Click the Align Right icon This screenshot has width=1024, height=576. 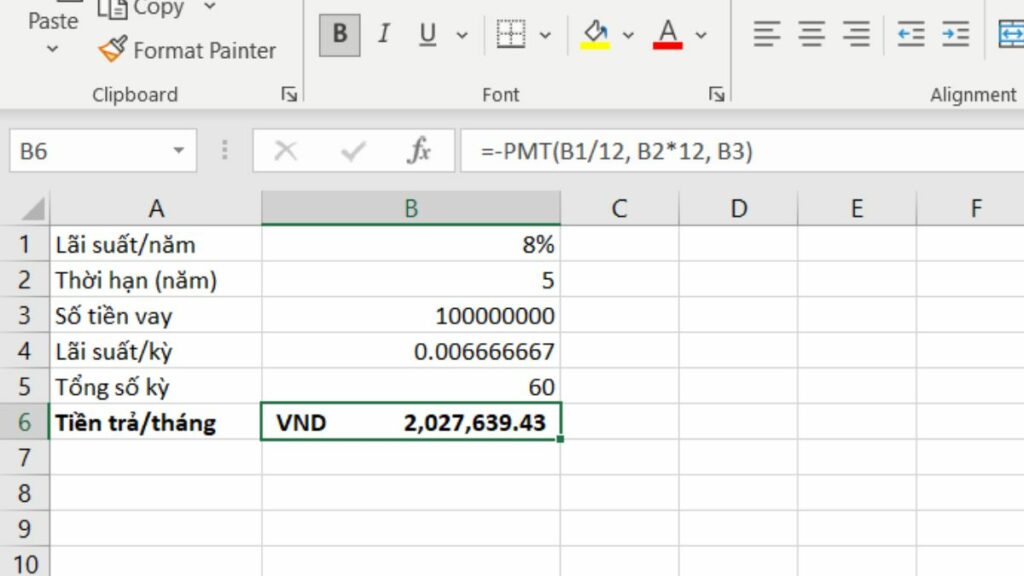856,33
